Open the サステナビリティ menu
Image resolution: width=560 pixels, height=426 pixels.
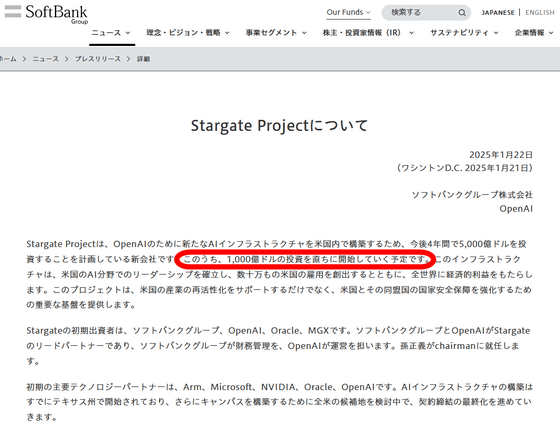pos(464,33)
